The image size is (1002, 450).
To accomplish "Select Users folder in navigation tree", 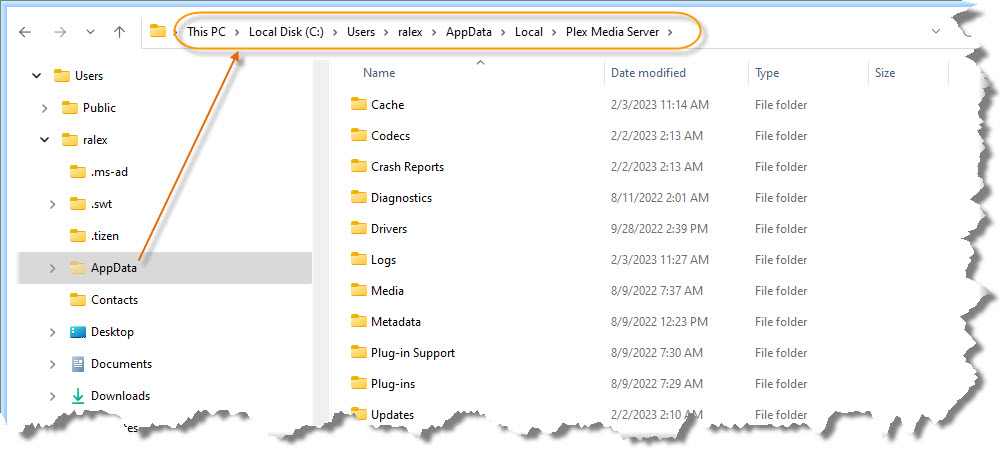I will coord(89,76).
